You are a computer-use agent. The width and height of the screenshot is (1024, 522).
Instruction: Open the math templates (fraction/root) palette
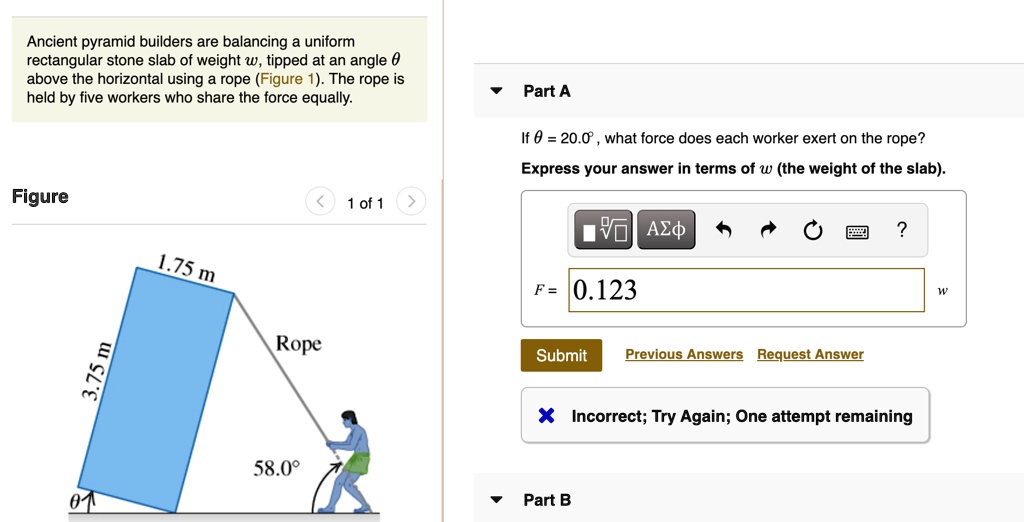604,231
